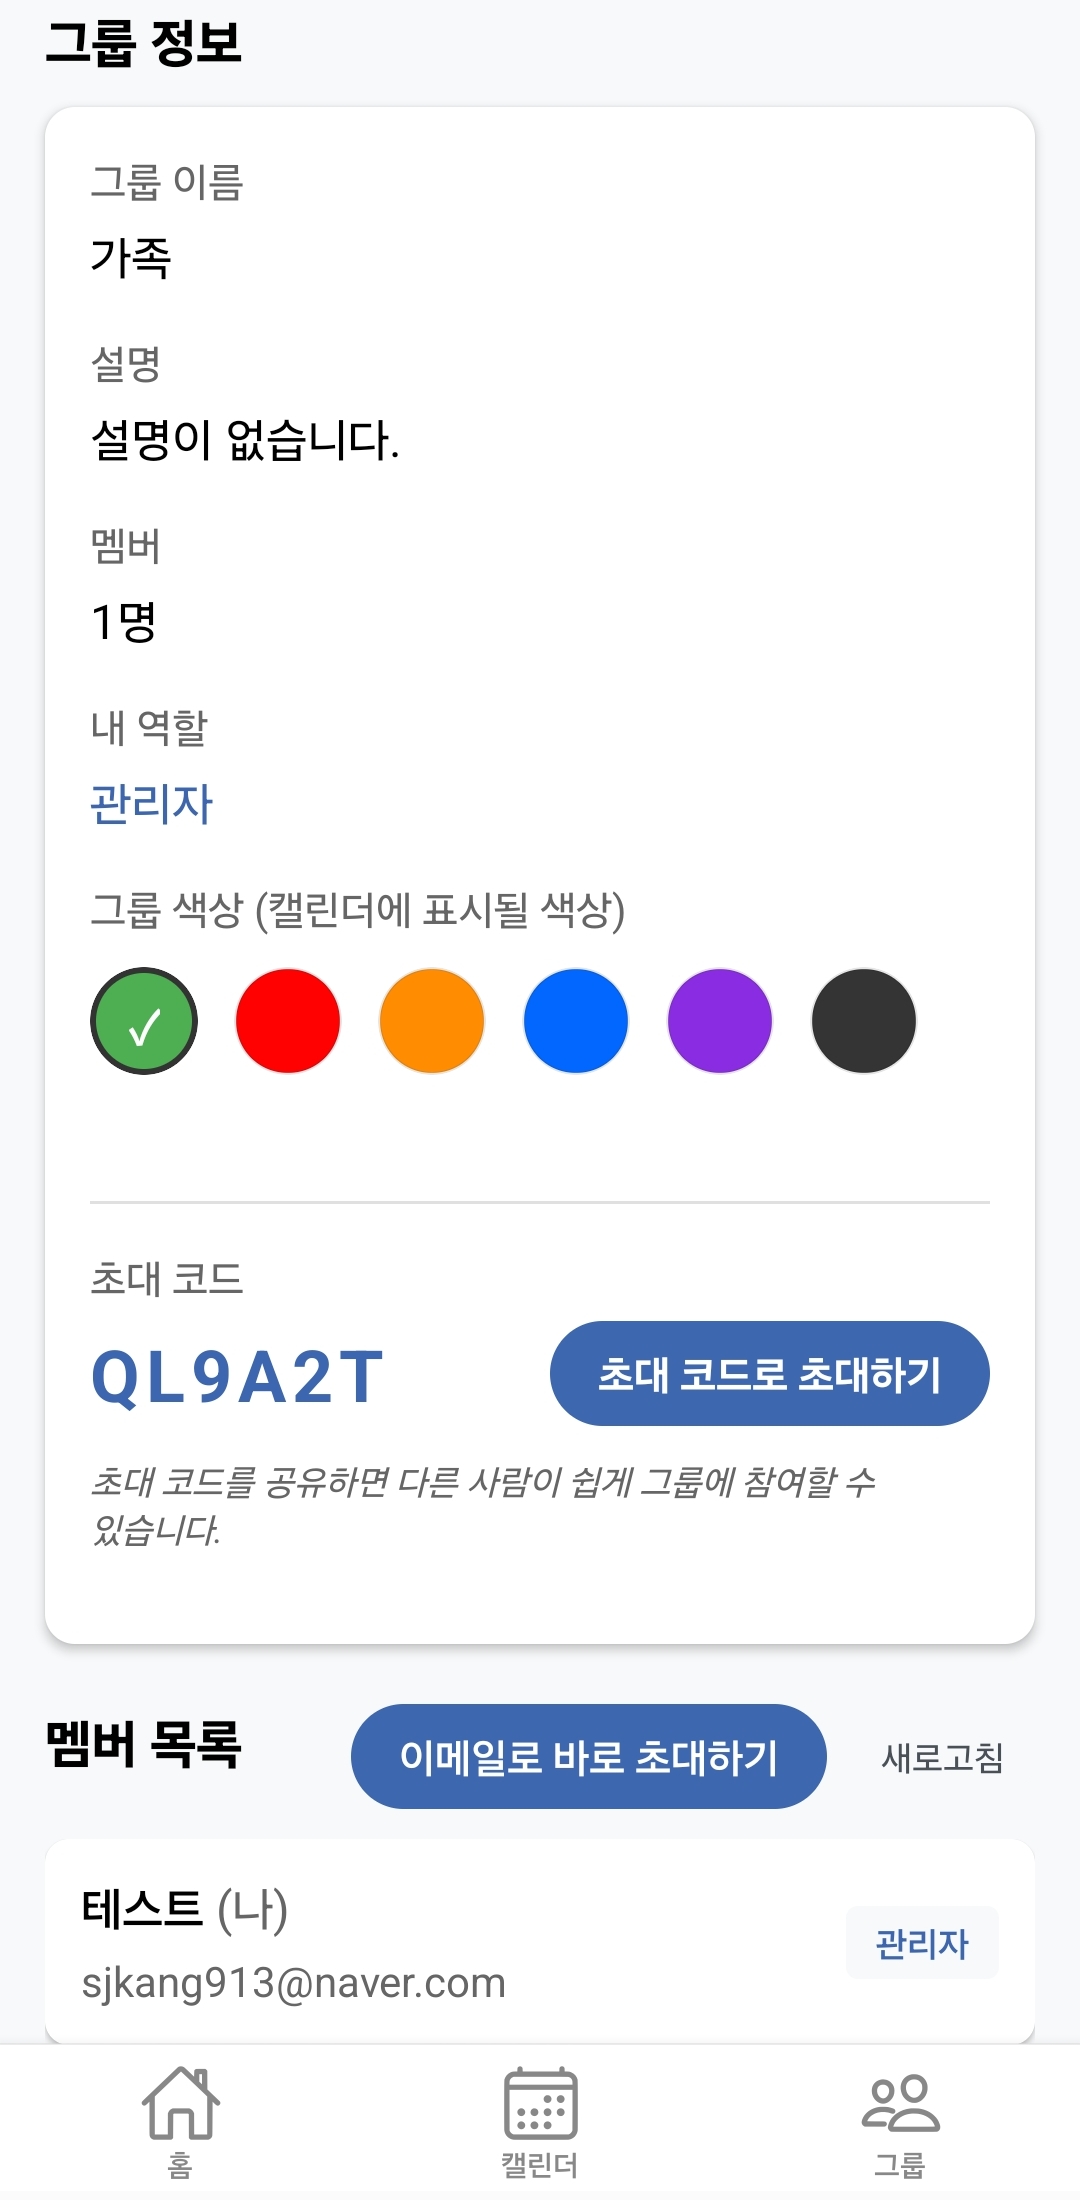
Task: Switch to the 캘린더 tab label
Action: pyautogui.click(x=540, y=2166)
